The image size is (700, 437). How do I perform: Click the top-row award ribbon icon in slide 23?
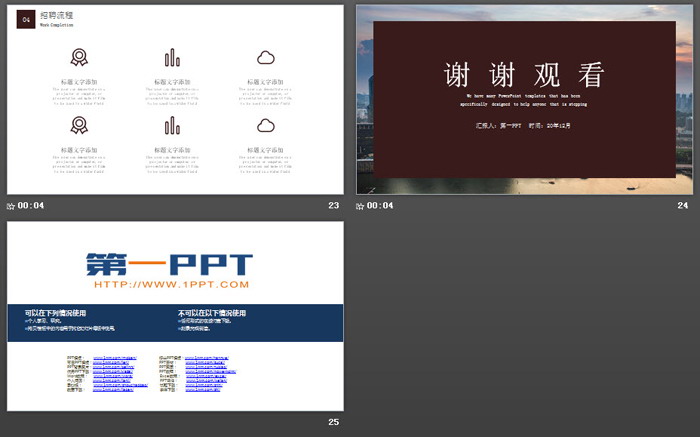coord(79,58)
